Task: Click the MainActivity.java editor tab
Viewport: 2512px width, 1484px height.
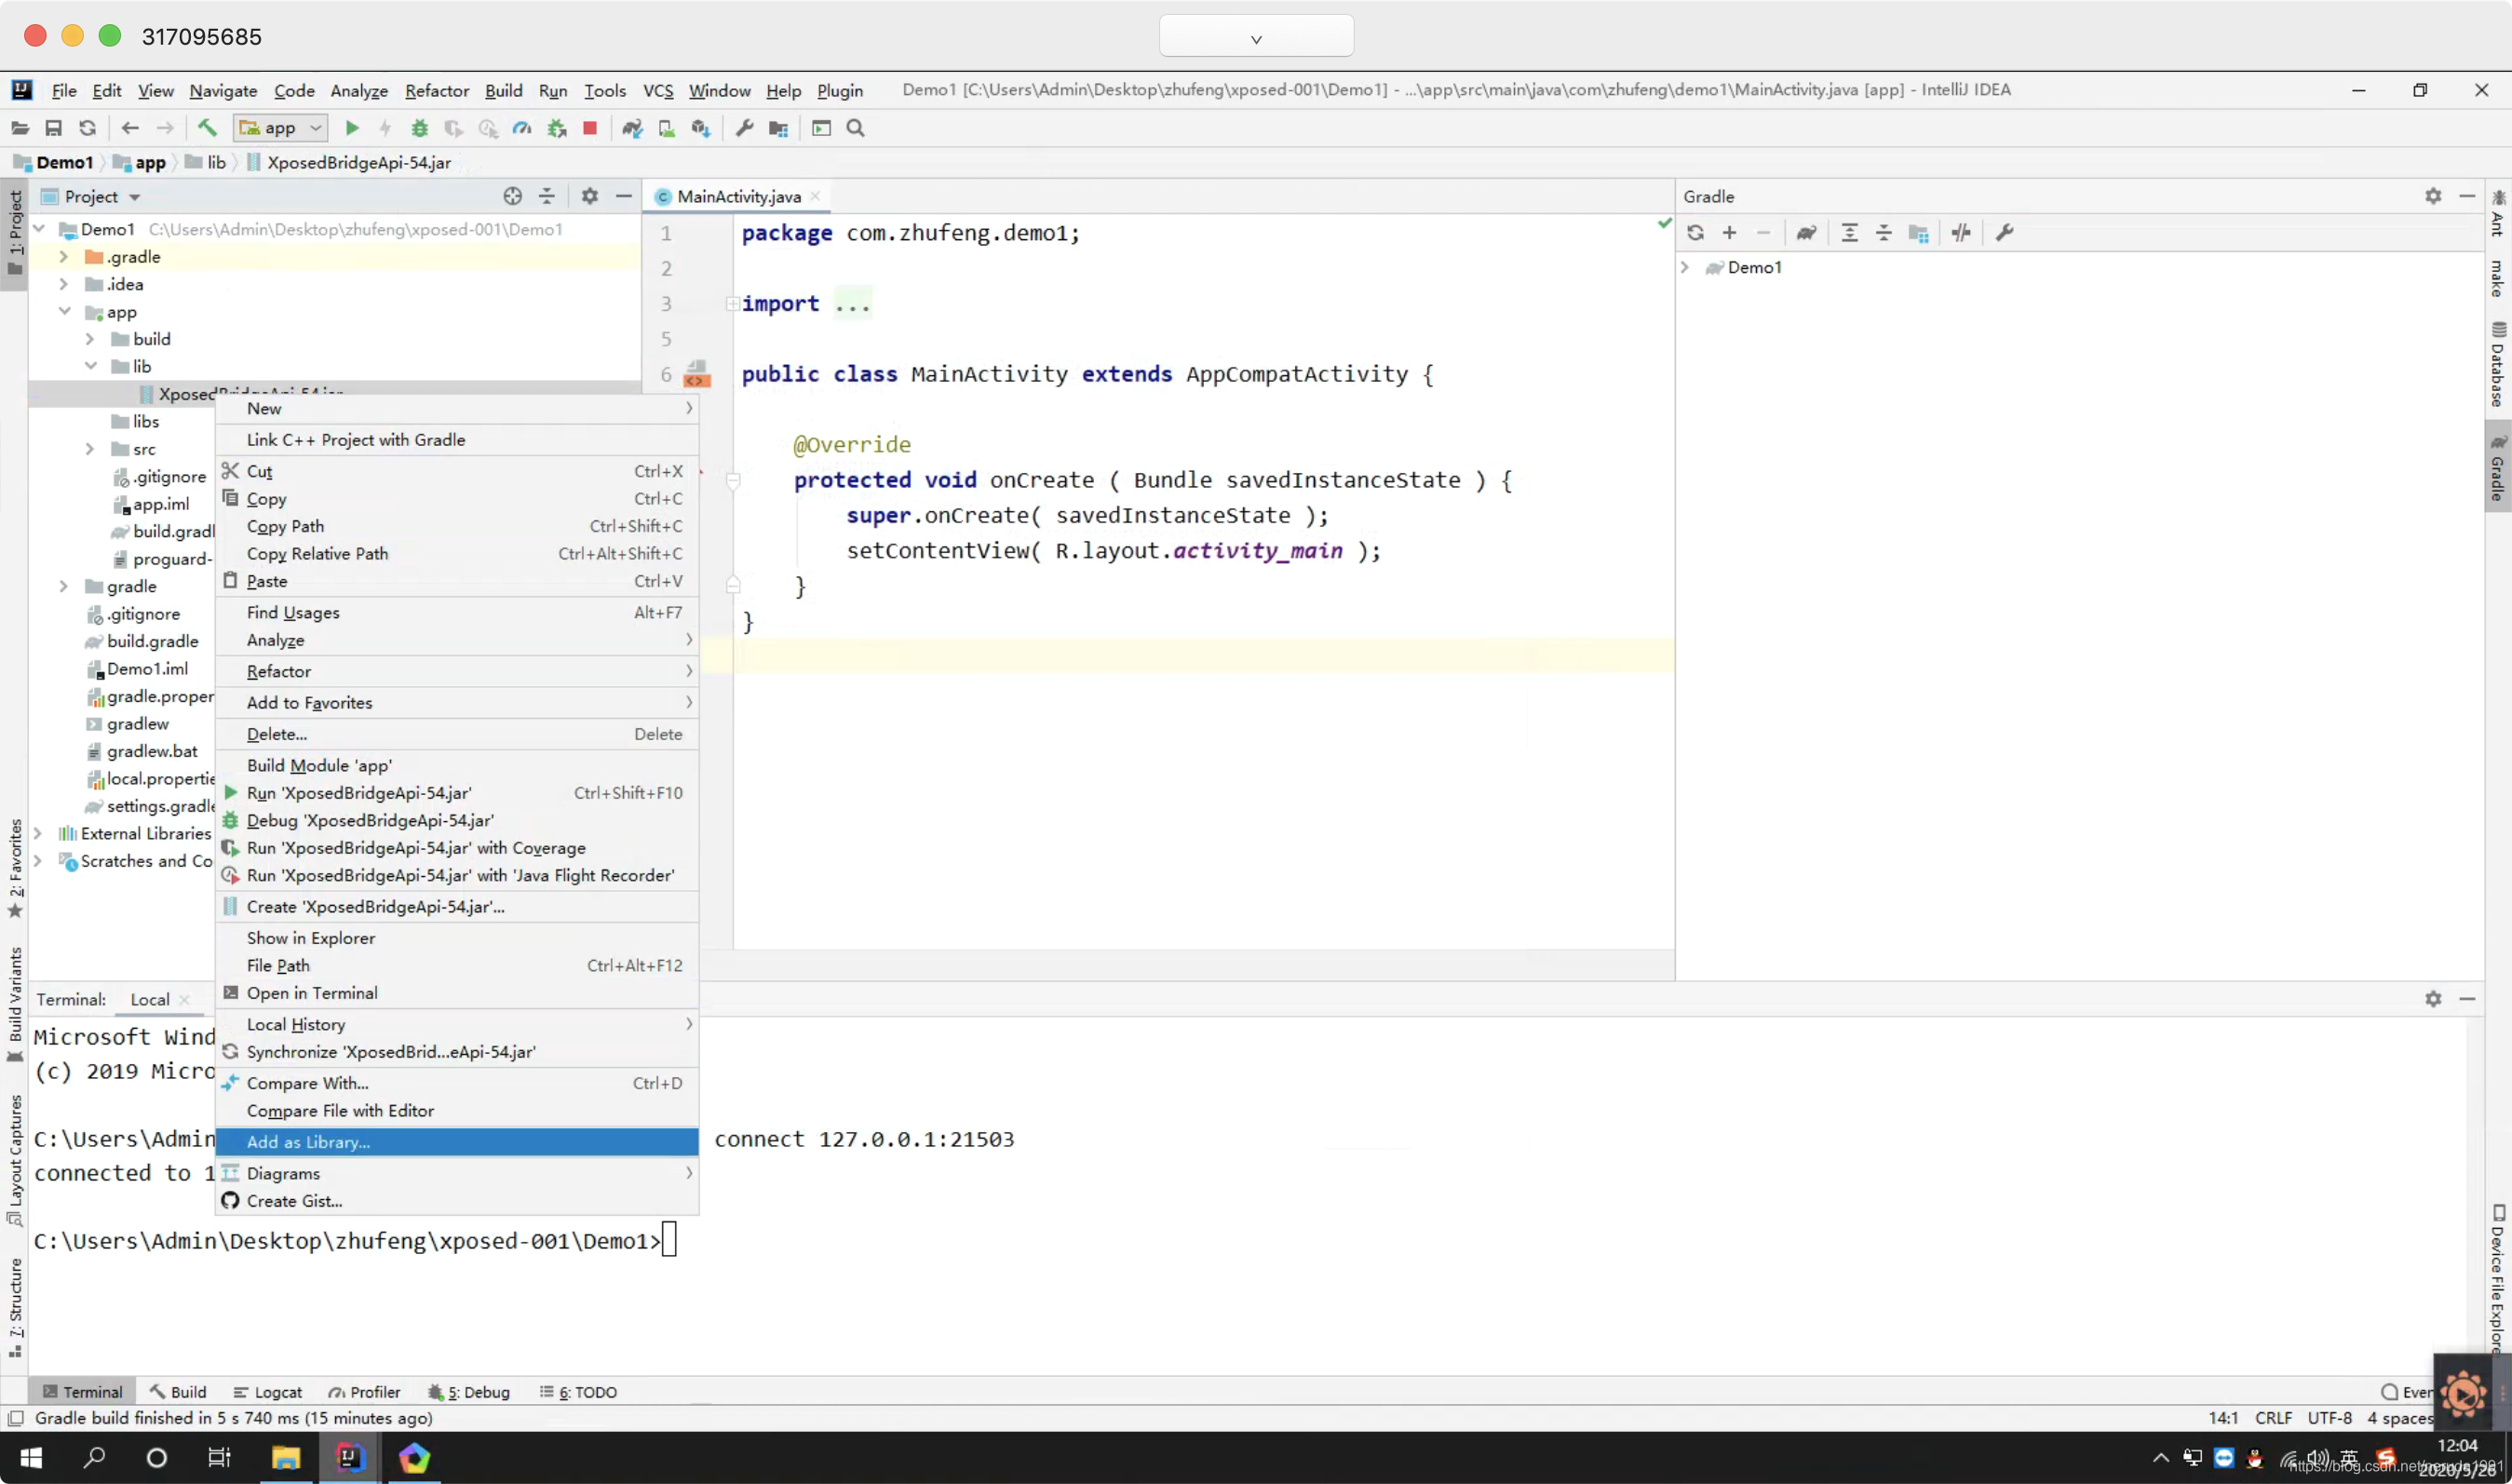Action: 736,196
